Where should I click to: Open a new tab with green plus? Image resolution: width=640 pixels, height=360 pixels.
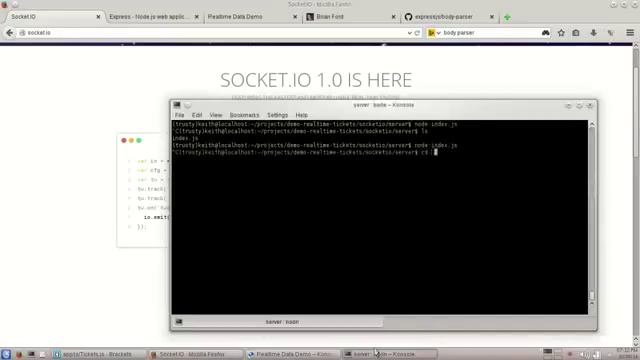[507, 17]
